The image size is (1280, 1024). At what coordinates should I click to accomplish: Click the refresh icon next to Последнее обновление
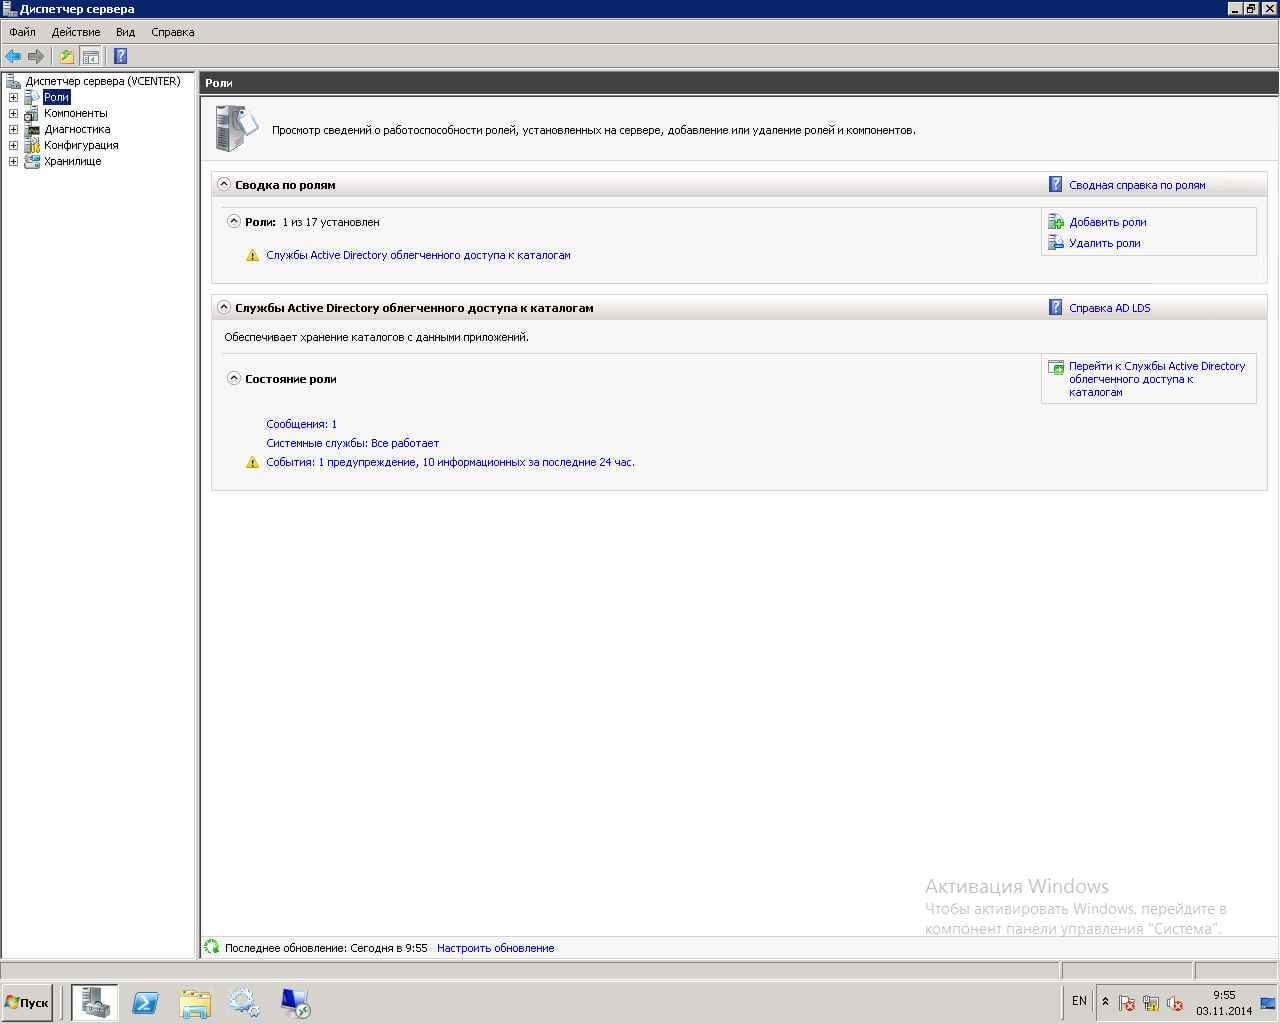click(x=212, y=947)
